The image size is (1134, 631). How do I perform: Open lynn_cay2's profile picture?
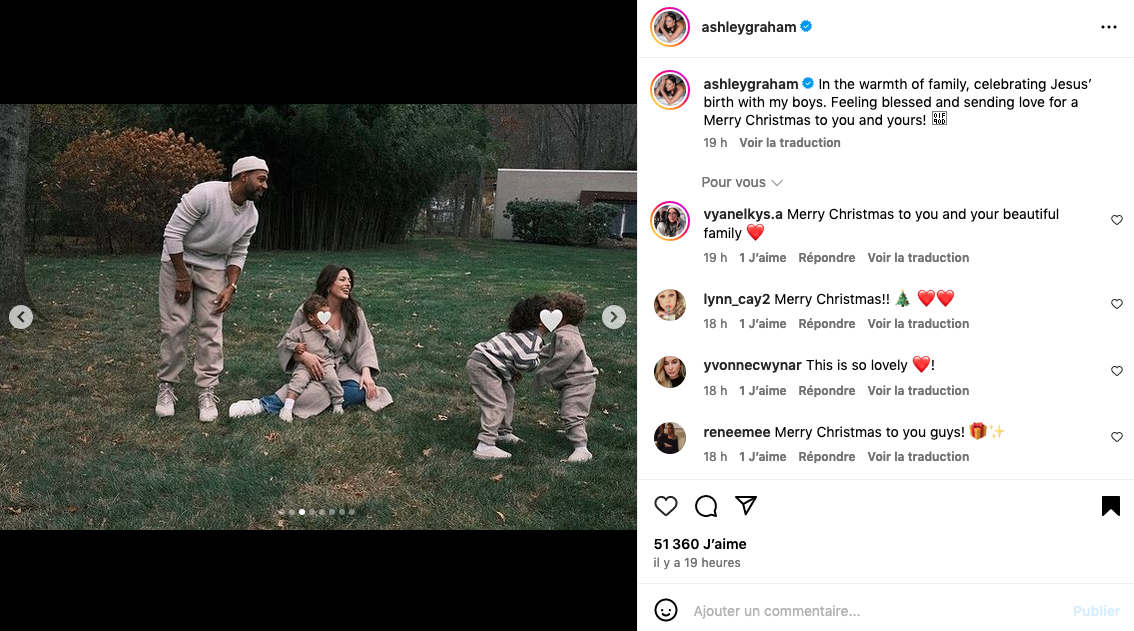[x=670, y=305]
